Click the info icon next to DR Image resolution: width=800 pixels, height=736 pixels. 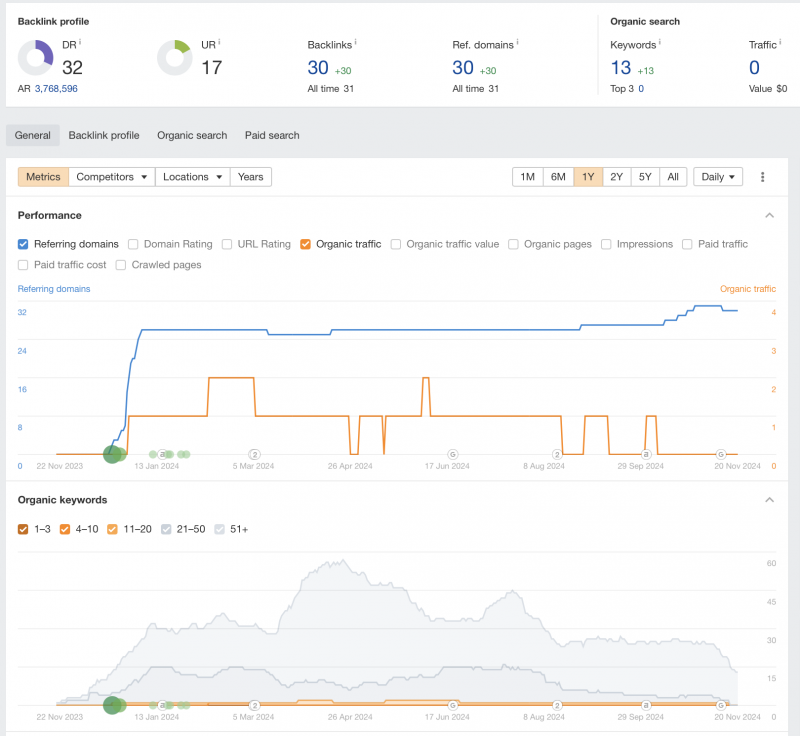pos(80,42)
